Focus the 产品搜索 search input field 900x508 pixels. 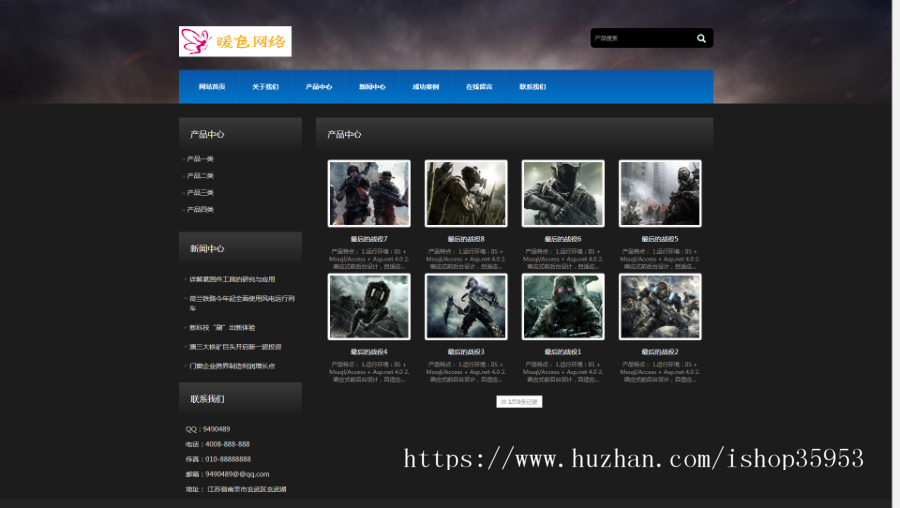pyautogui.click(x=641, y=38)
